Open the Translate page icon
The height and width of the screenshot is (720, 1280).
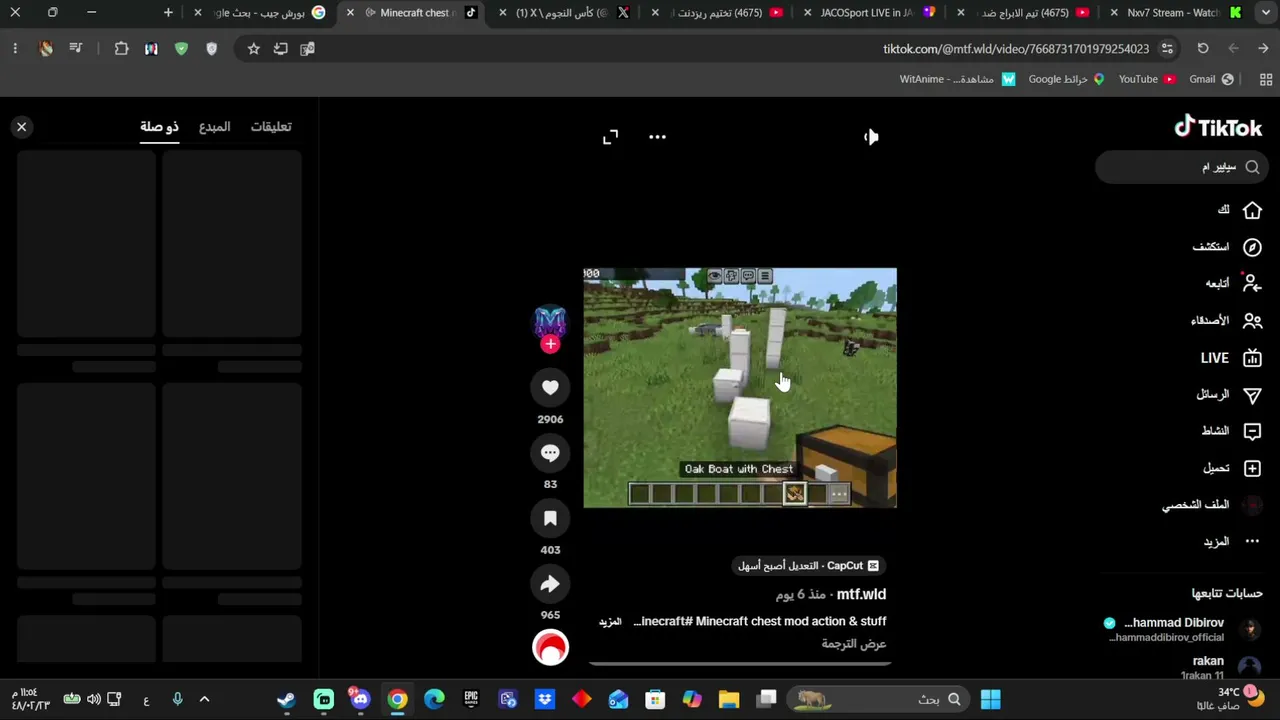307,49
